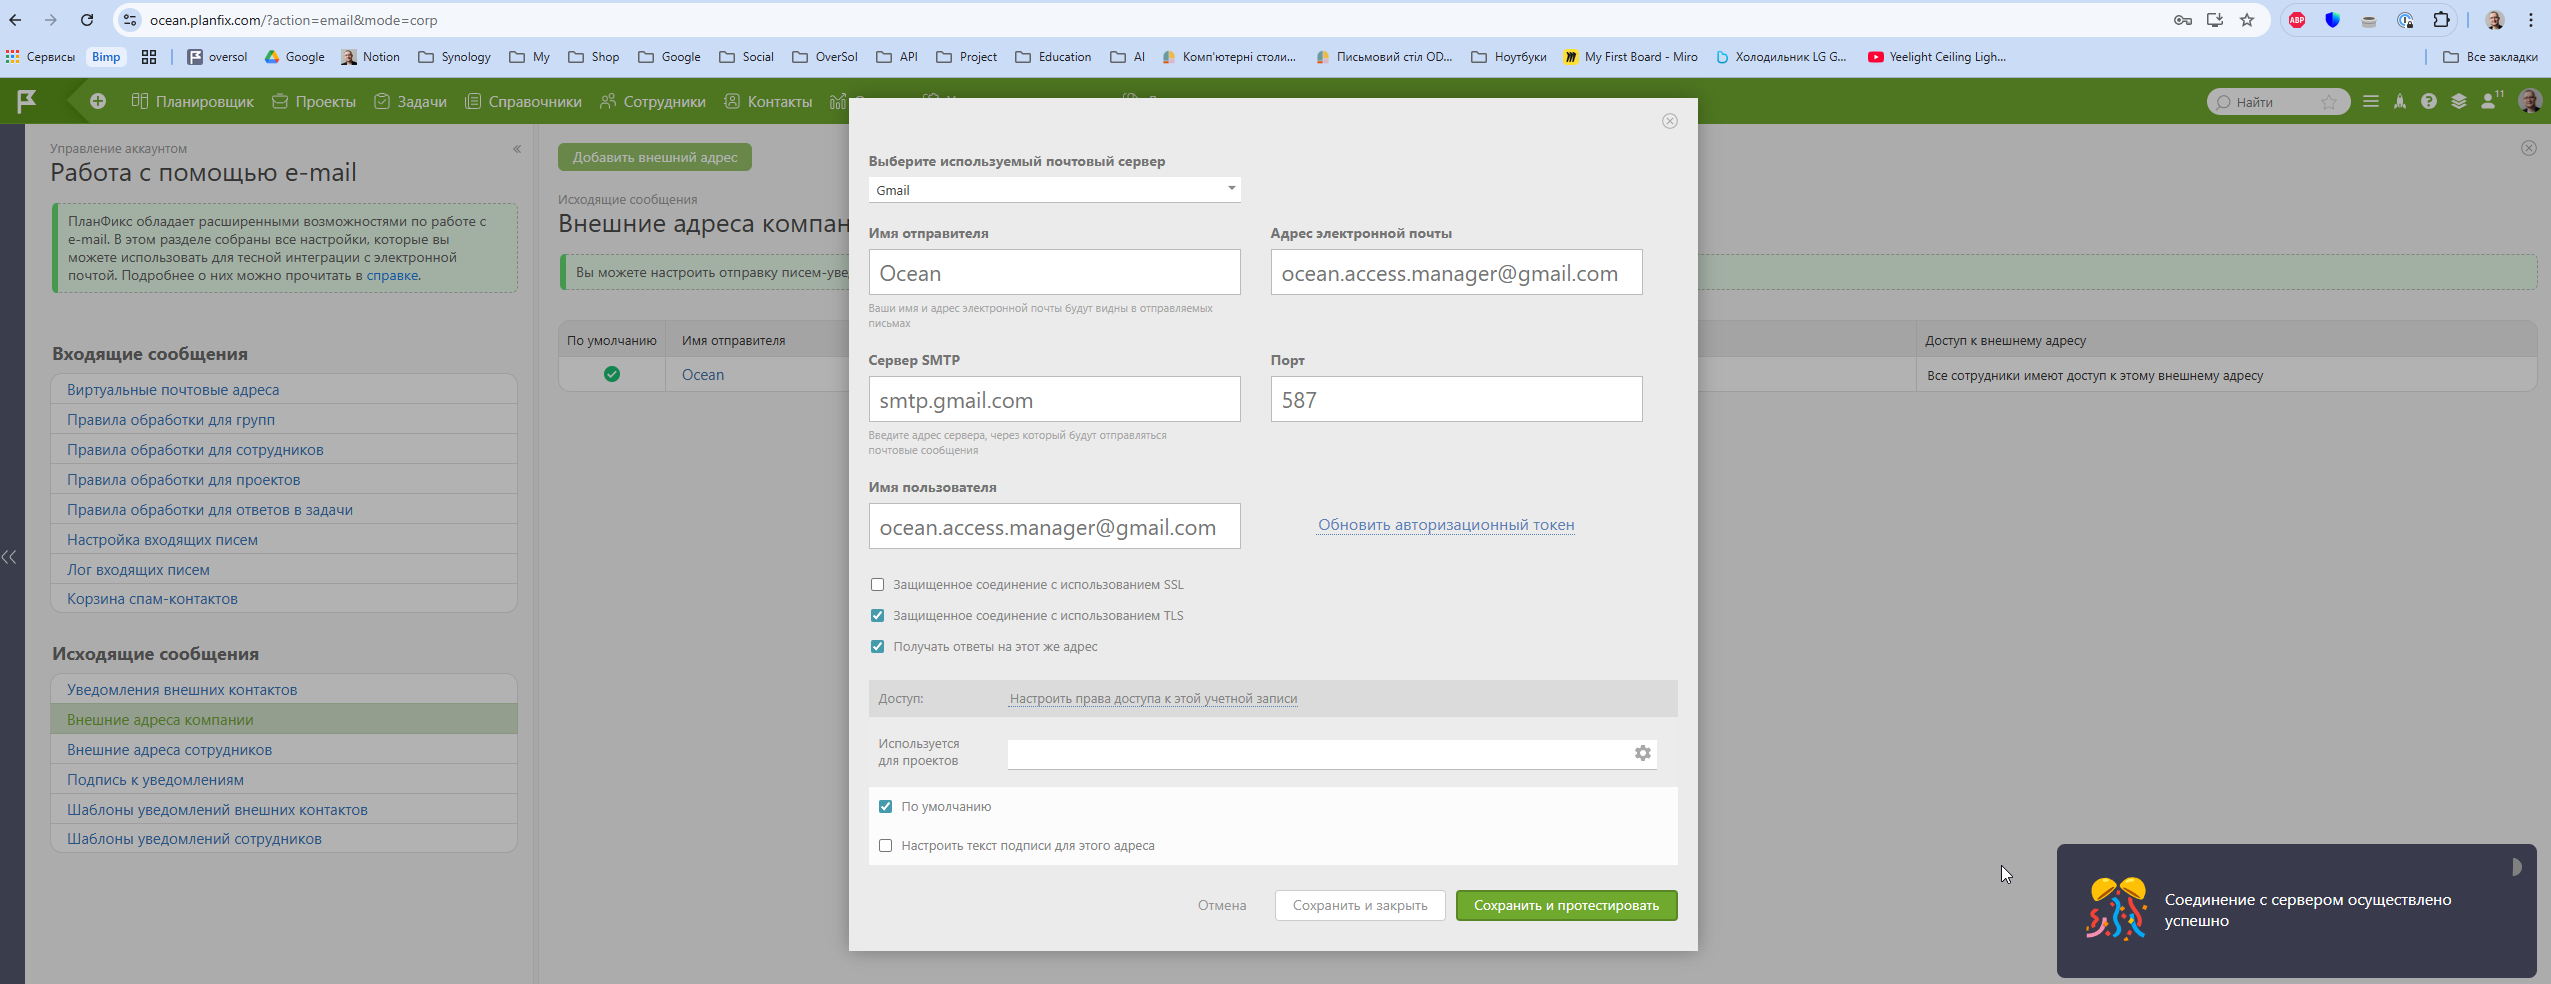Viewport: 2551px width, 984px height.
Task: Click the AdBlock Plus extension icon
Action: click(x=2297, y=20)
